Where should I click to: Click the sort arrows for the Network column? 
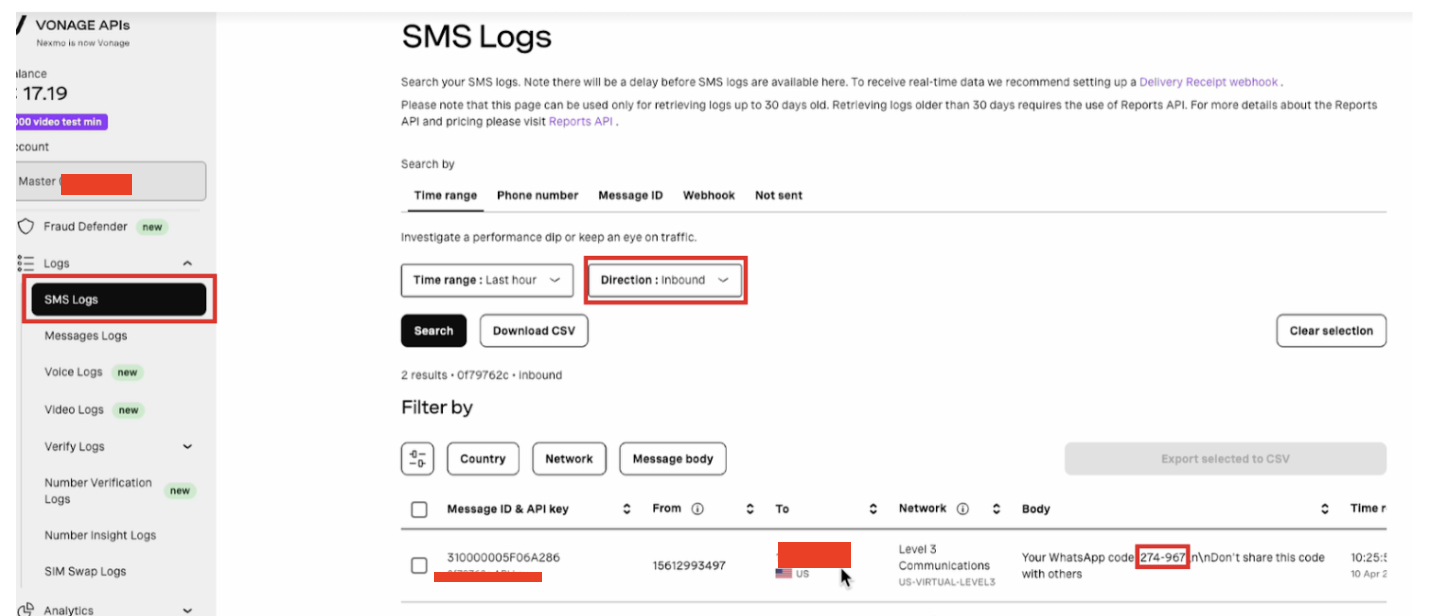click(996, 509)
